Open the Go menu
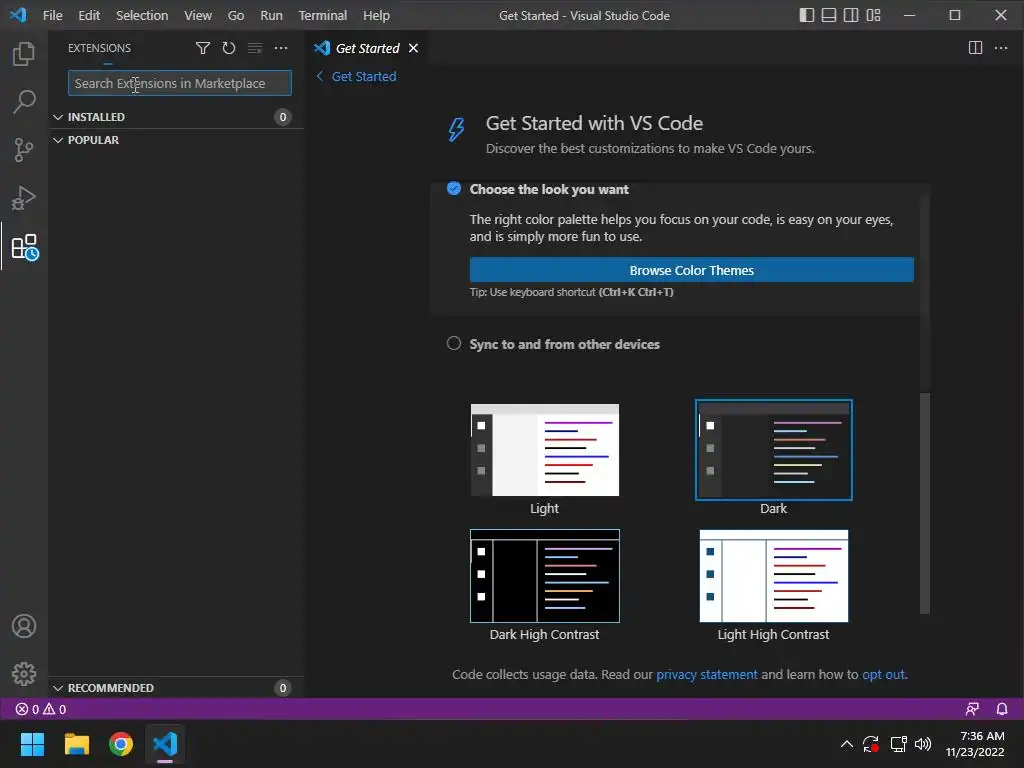Image resolution: width=1024 pixels, height=768 pixels. pos(236,15)
